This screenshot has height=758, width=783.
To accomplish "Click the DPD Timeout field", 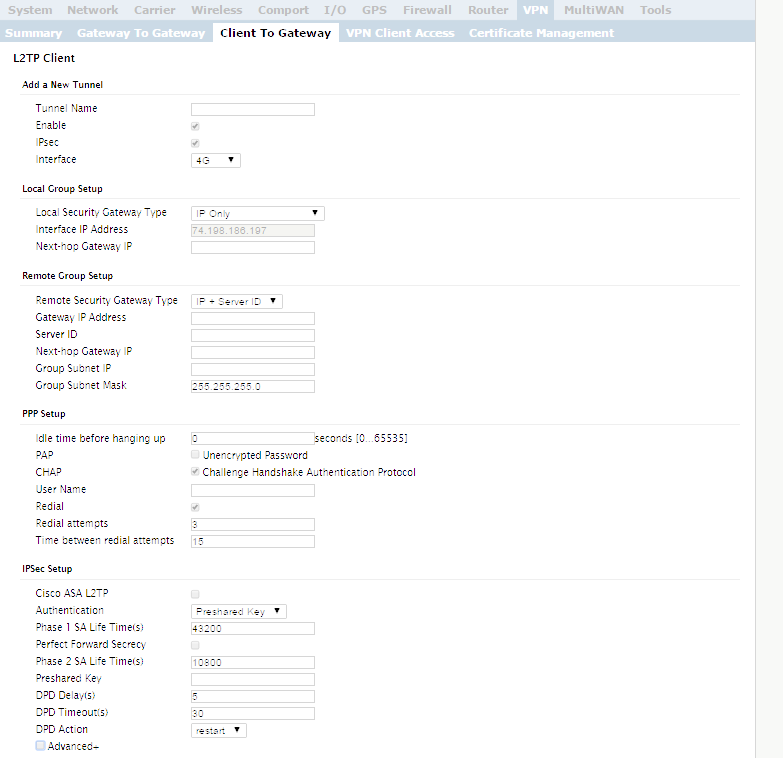I will coord(253,713).
